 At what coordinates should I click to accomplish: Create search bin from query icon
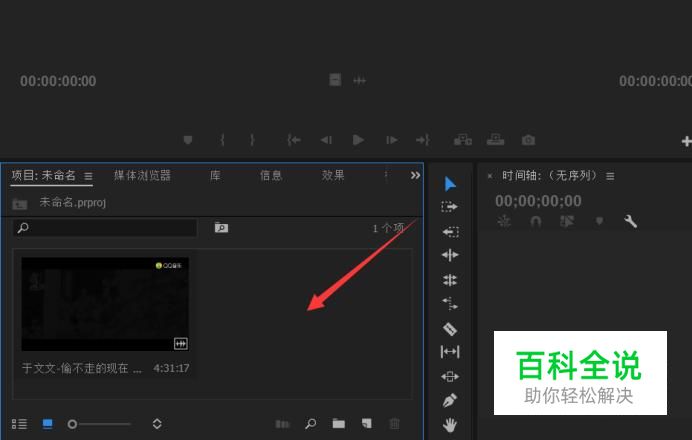click(221, 227)
